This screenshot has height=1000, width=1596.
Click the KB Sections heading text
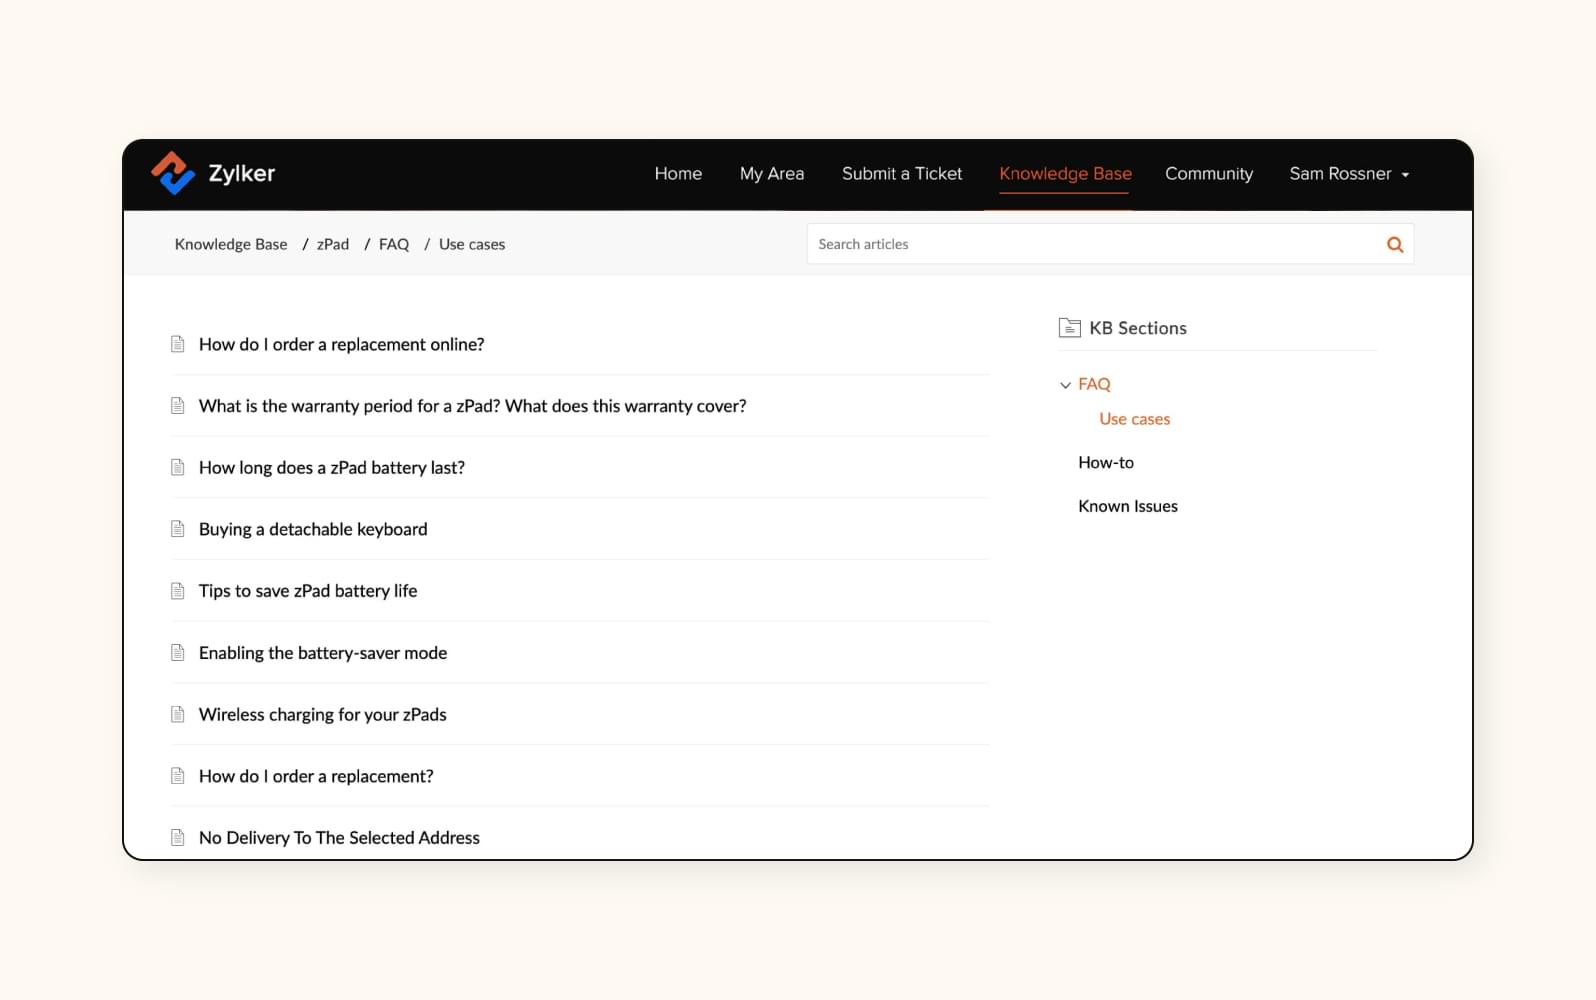pyautogui.click(x=1138, y=328)
